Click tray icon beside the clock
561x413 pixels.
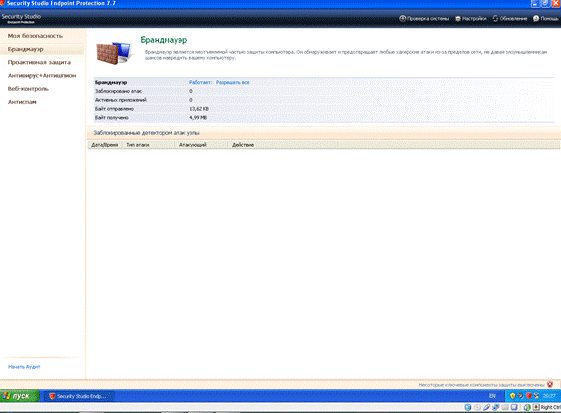(536, 396)
